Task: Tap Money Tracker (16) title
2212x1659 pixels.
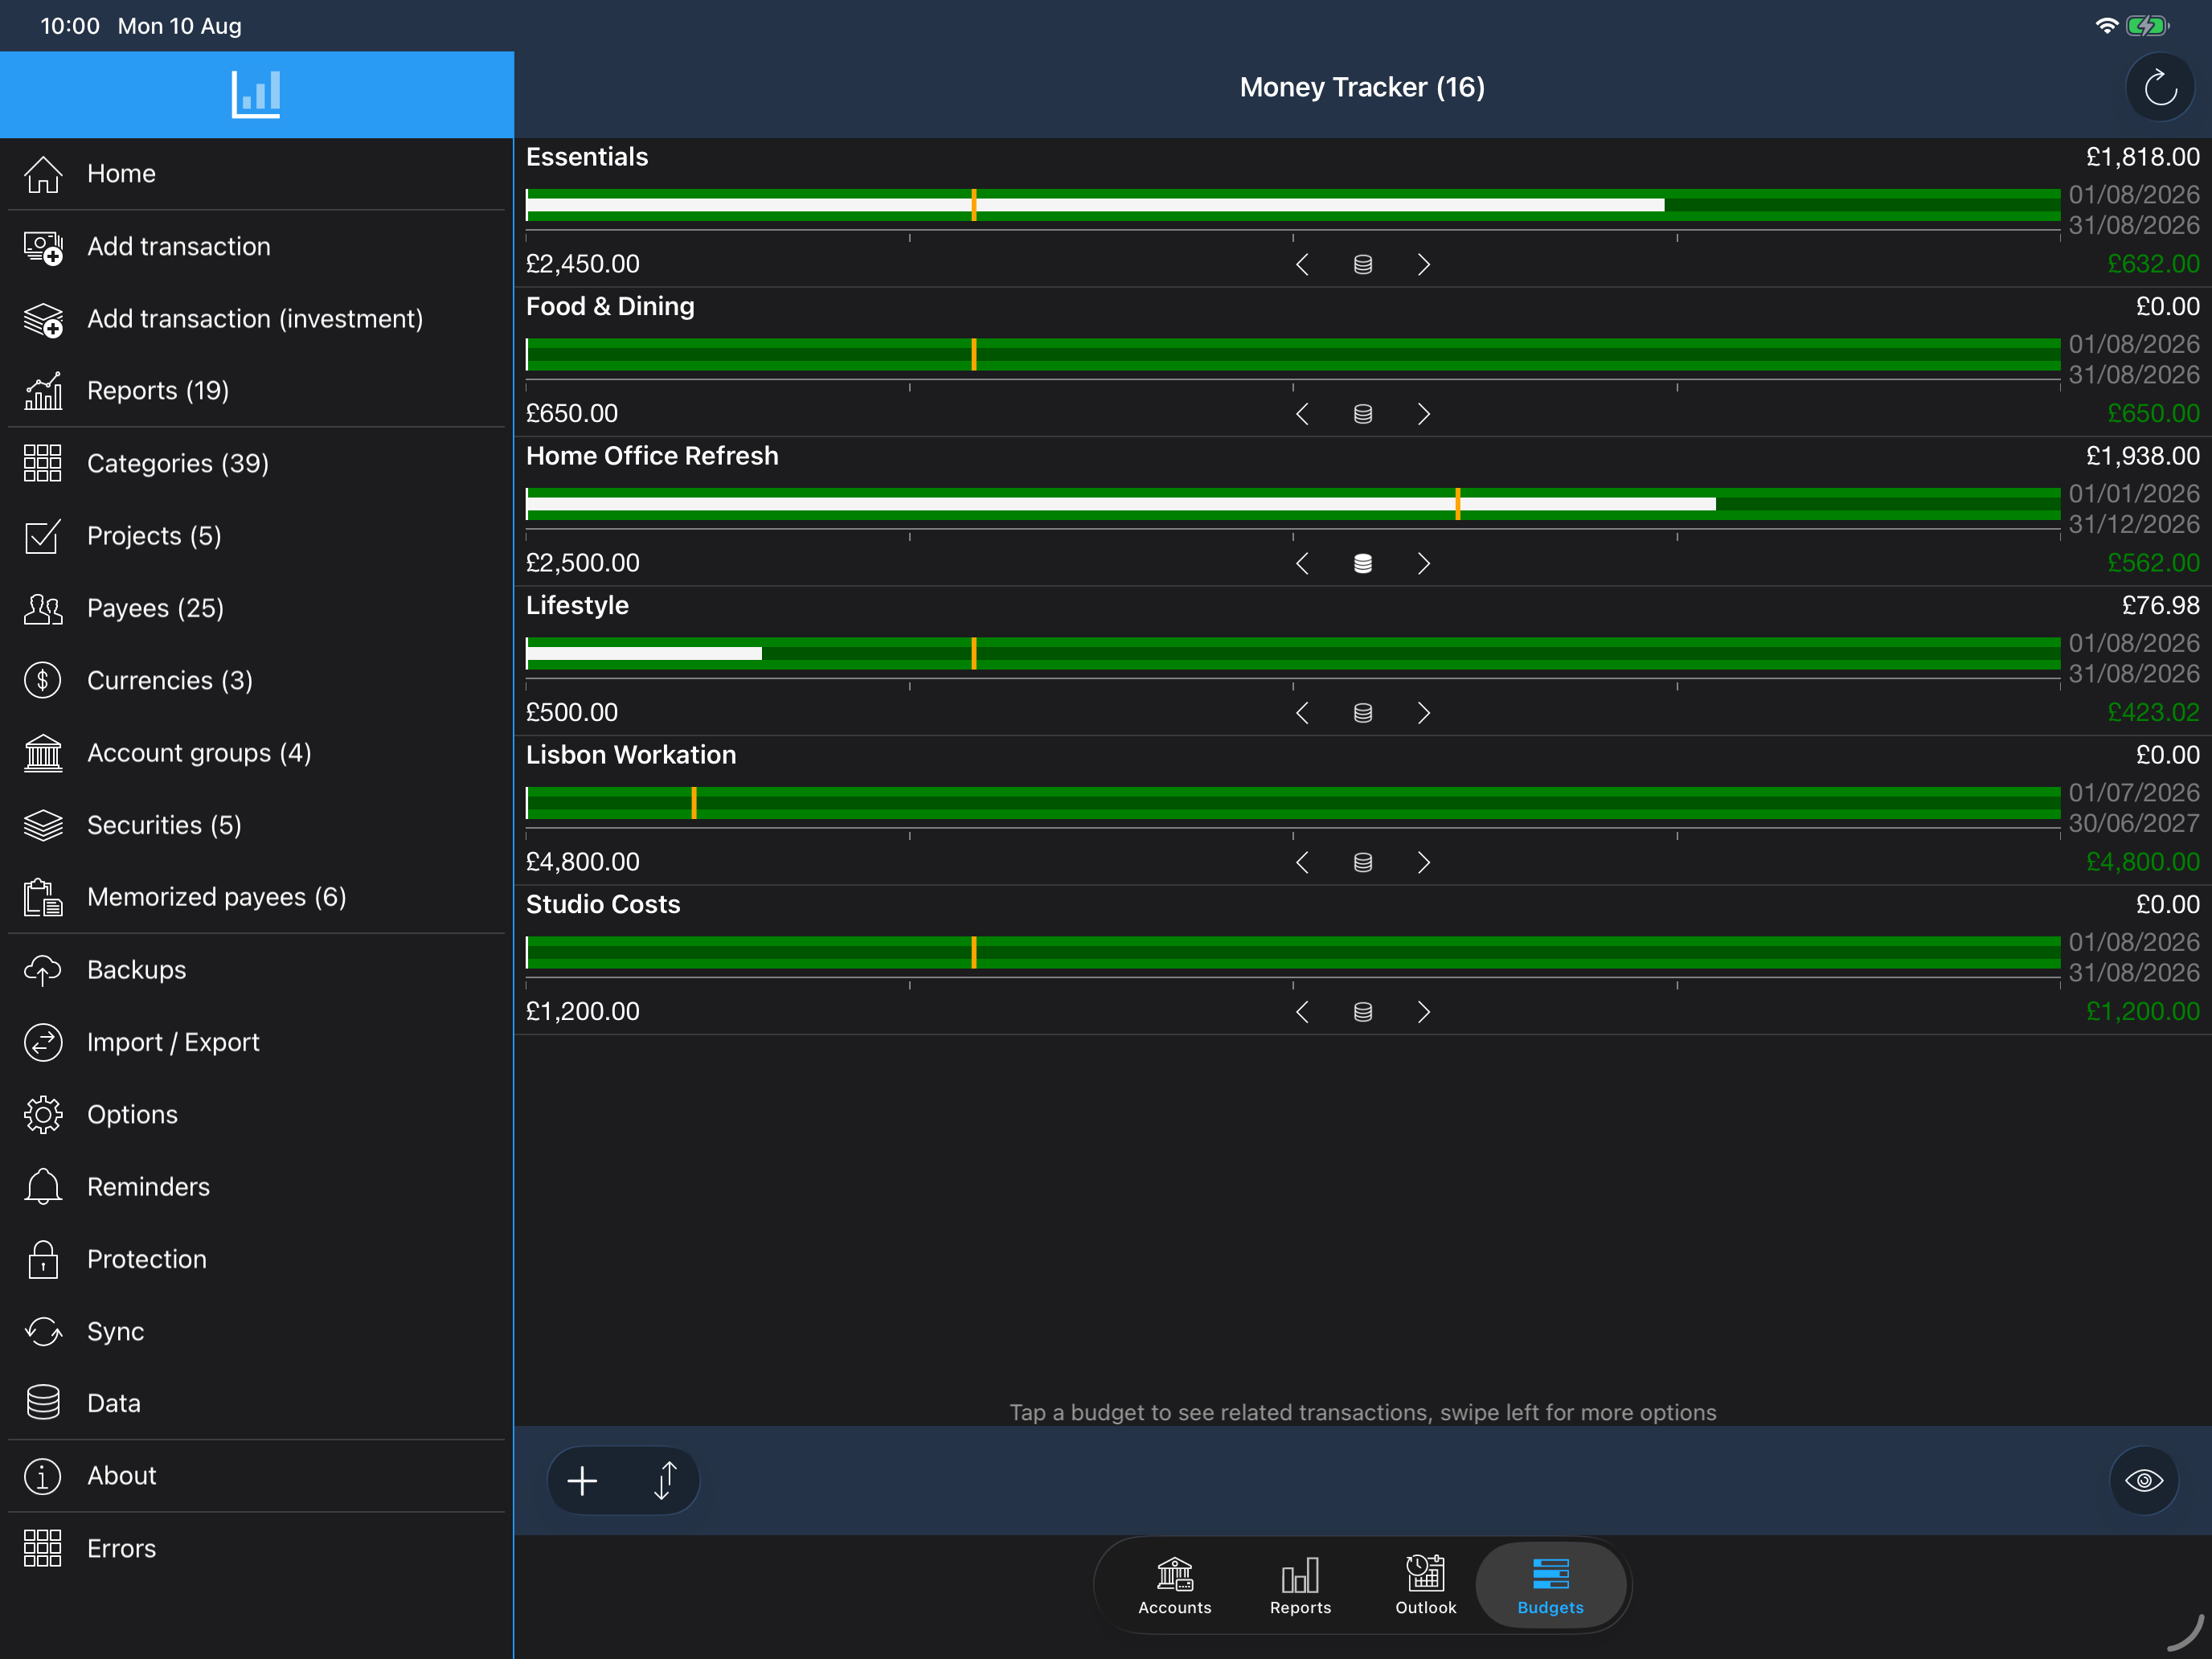Action: pyautogui.click(x=1362, y=88)
